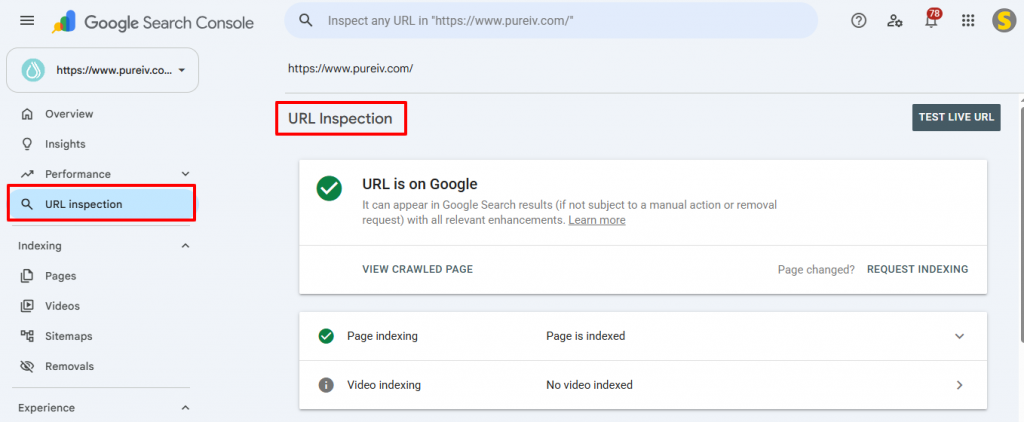Open the property selector dropdown
The image size is (1024, 422).
click(103, 70)
